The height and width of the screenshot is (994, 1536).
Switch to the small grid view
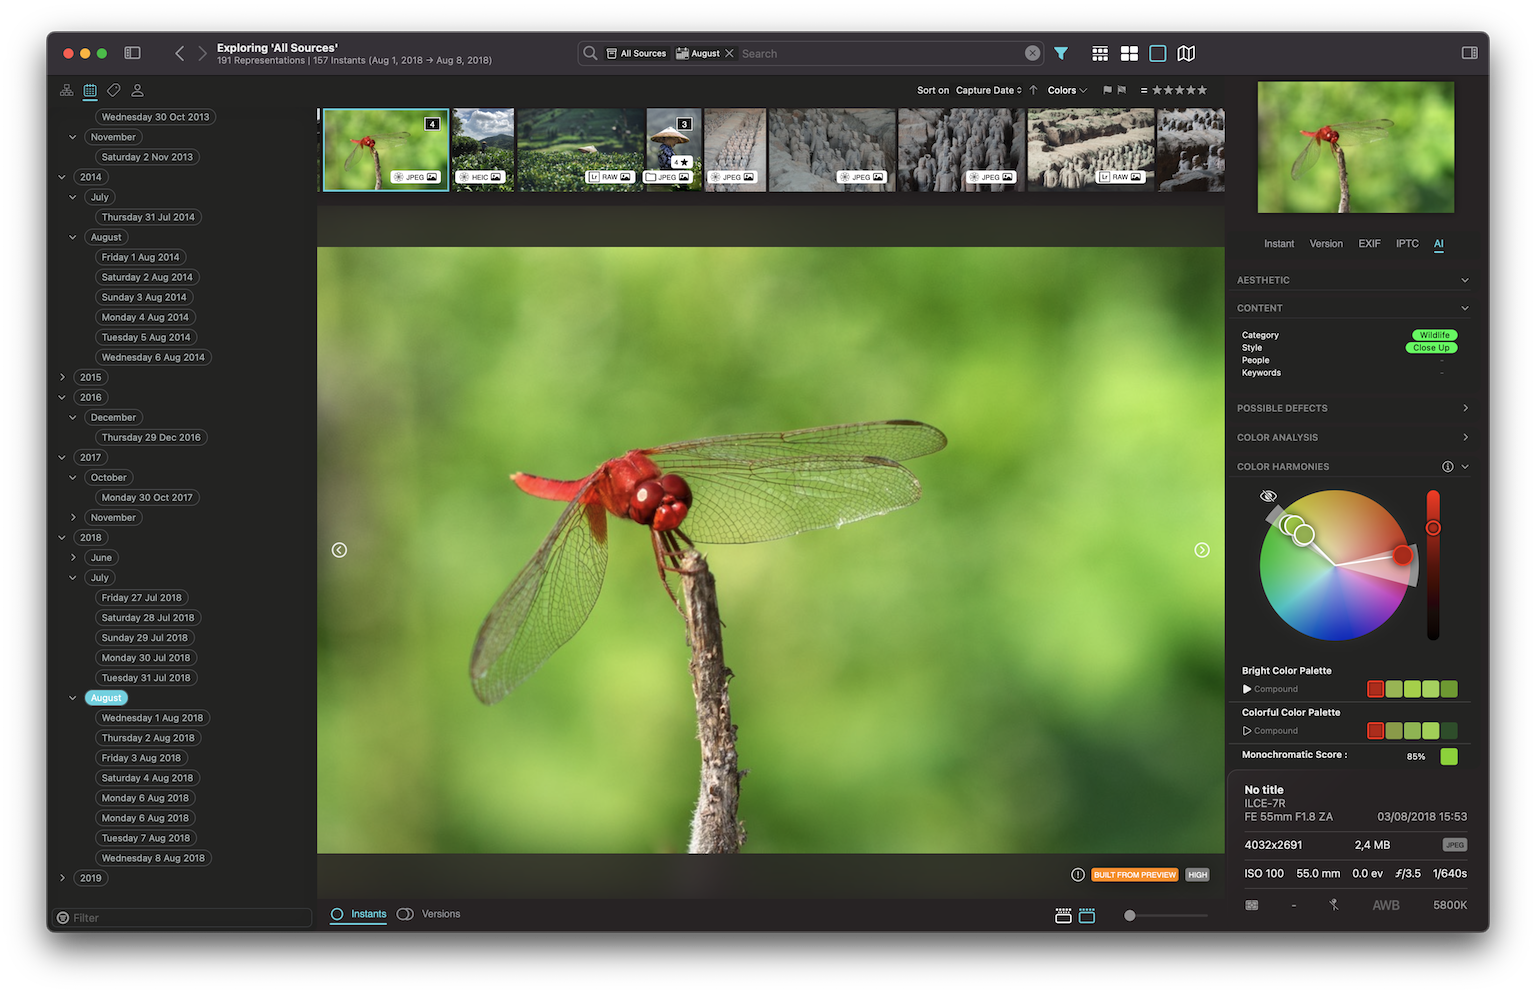pyautogui.click(x=1100, y=53)
